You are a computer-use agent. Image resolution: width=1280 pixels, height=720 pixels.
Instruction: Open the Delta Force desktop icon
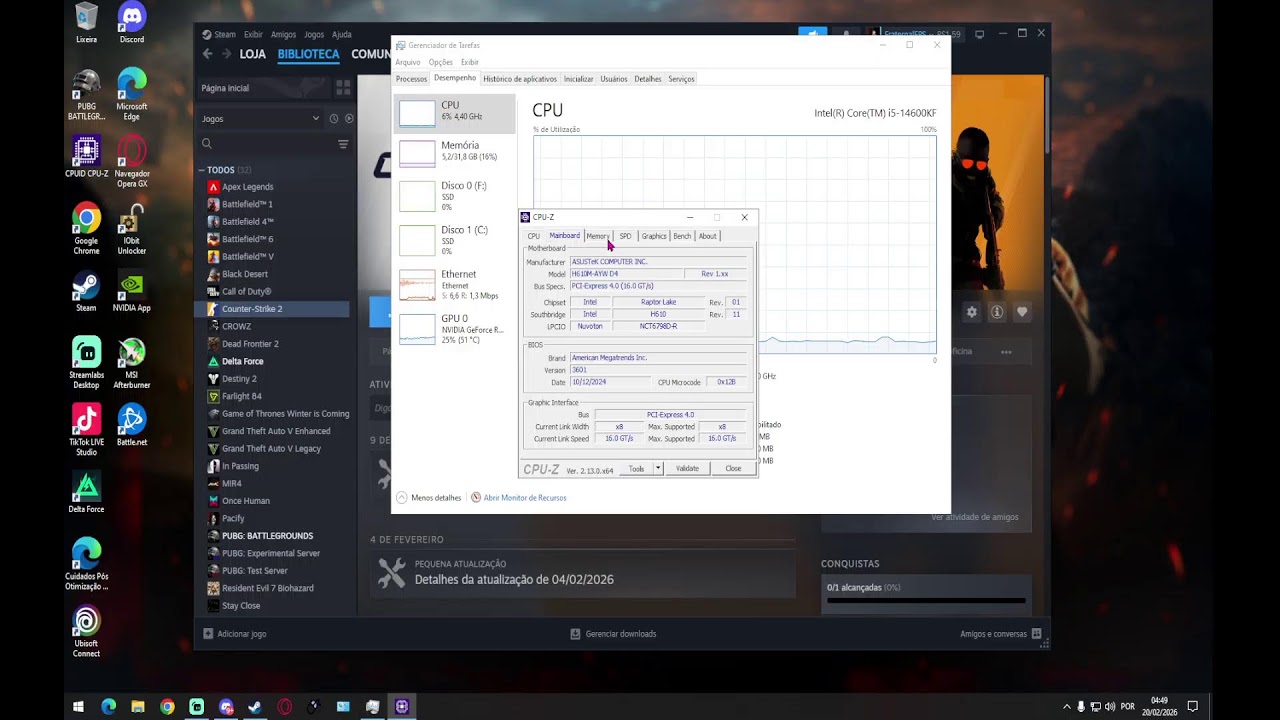click(86, 492)
